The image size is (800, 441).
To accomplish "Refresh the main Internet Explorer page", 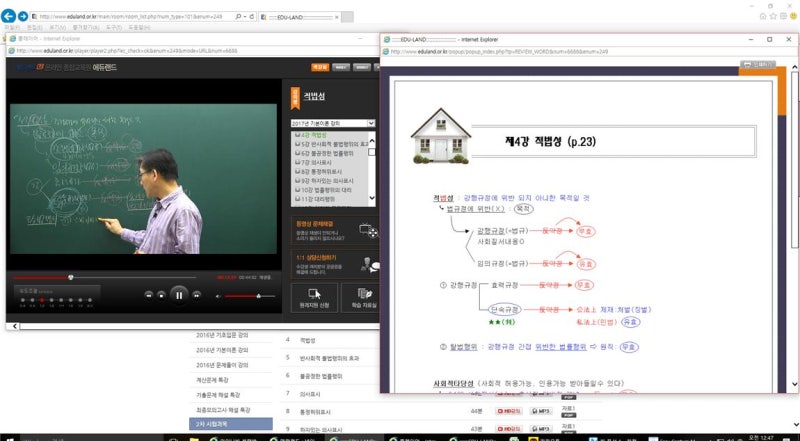I will pos(252,17).
